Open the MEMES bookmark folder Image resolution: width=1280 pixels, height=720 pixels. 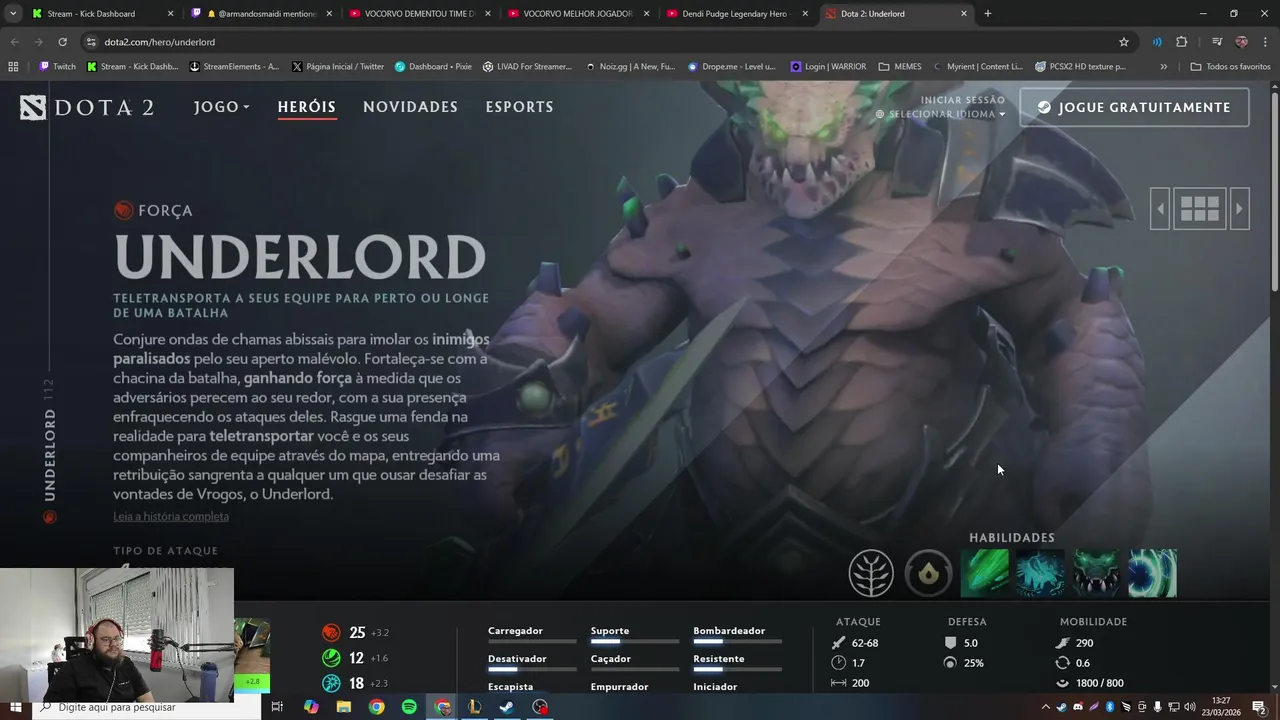coord(900,66)
